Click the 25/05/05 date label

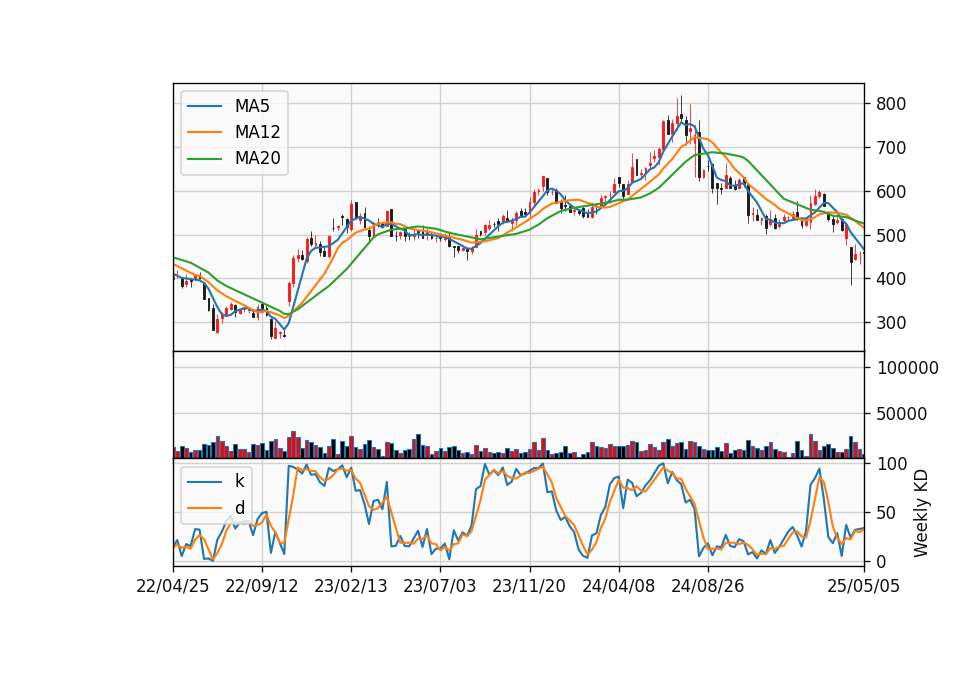(x=864, y=587)
